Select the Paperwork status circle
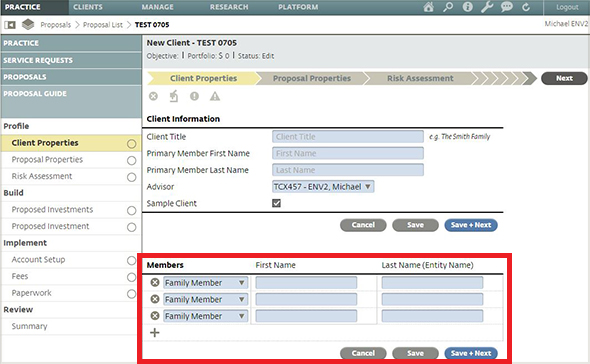Screen dimensions: 590x364 click(131, 294)
